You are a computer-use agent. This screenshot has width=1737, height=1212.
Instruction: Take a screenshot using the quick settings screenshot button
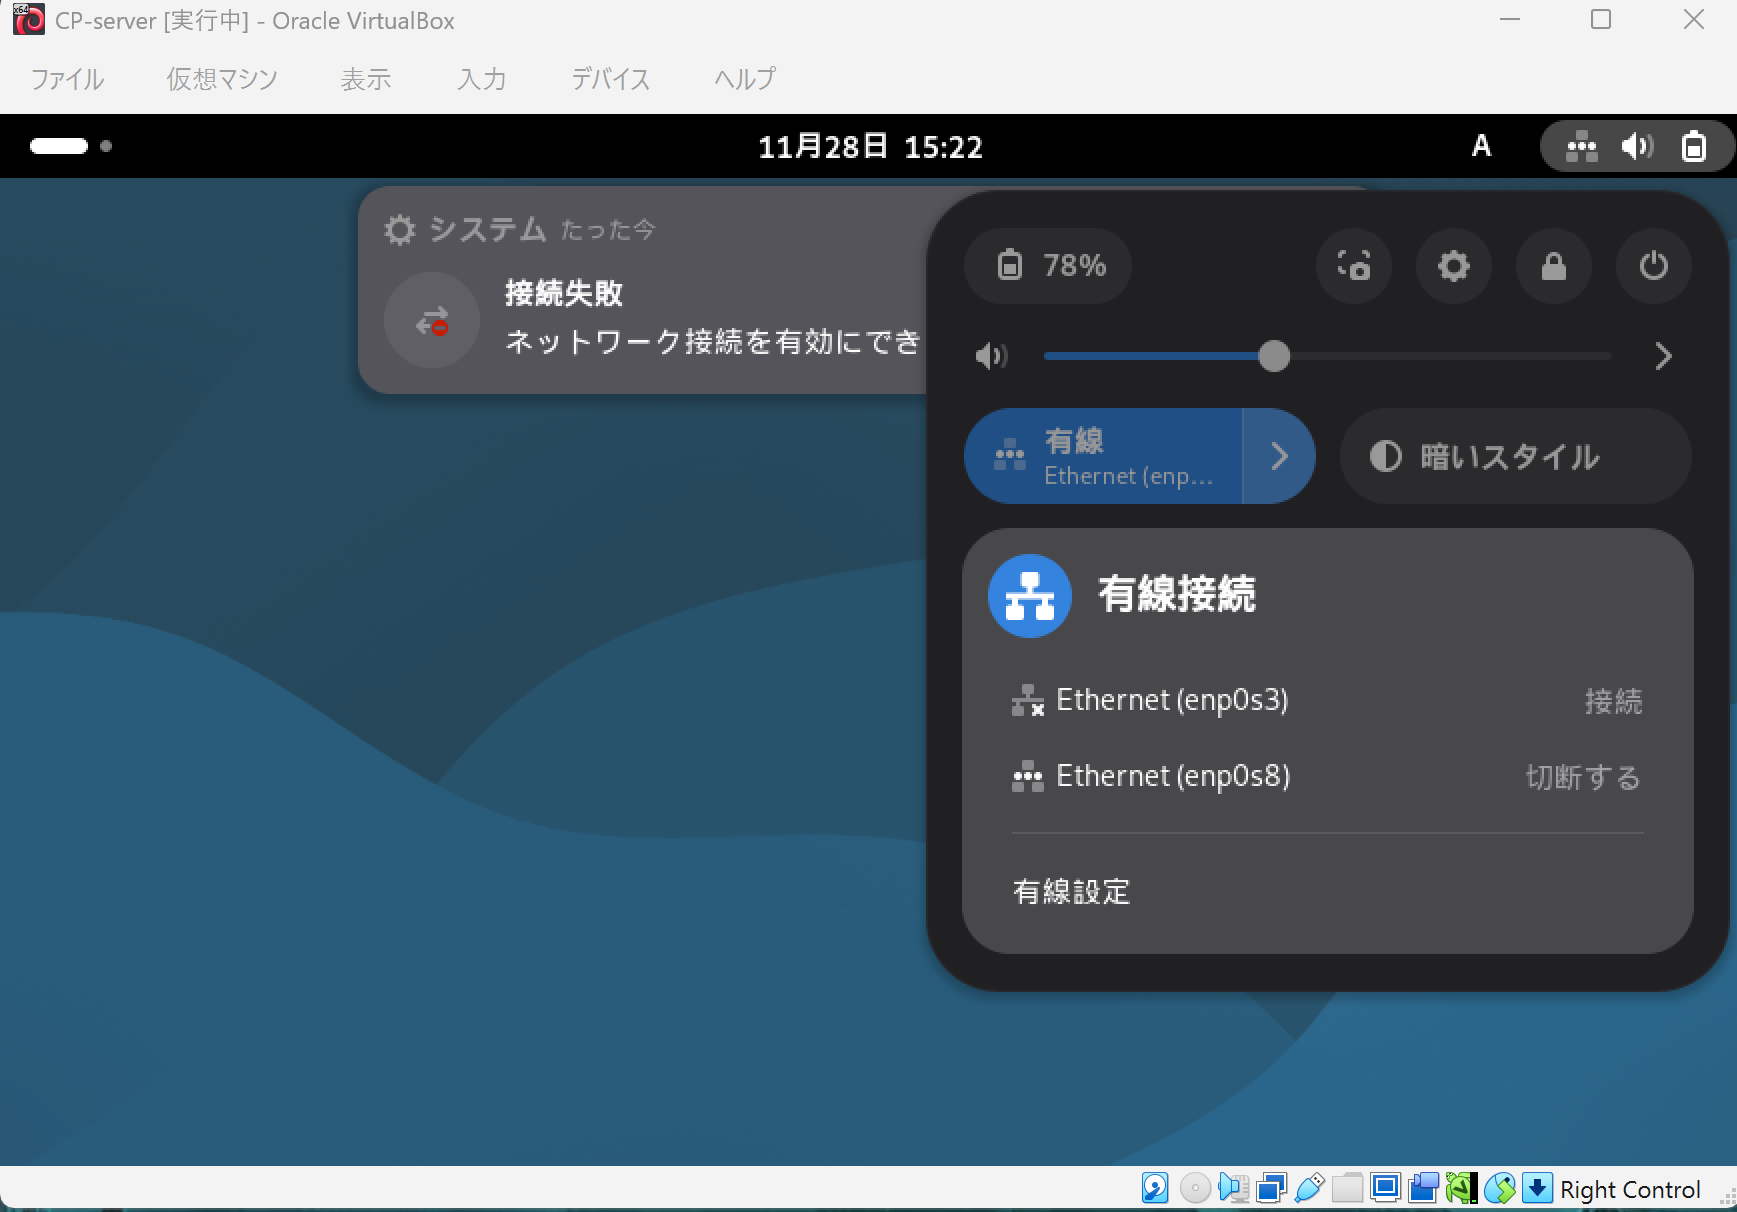(1354, 266)
